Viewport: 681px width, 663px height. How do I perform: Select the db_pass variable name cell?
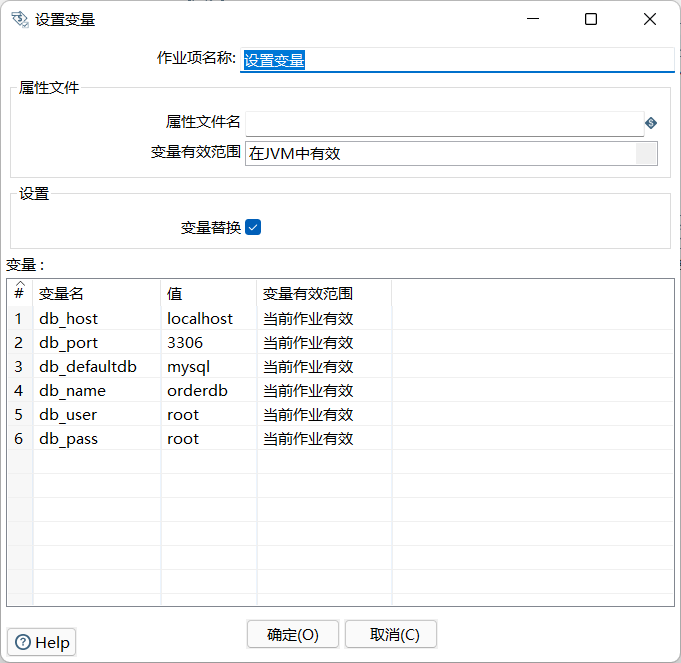click(x=96, y=438)
